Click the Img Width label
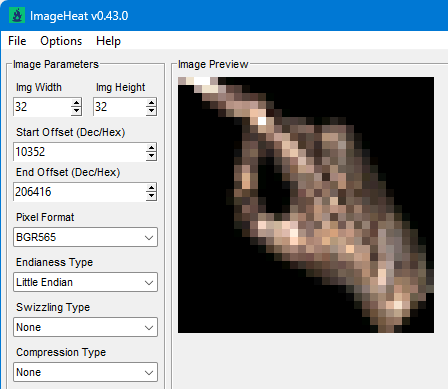Image resolution: width=448 pixels, height=389 pixels. (x=39, y=87)
